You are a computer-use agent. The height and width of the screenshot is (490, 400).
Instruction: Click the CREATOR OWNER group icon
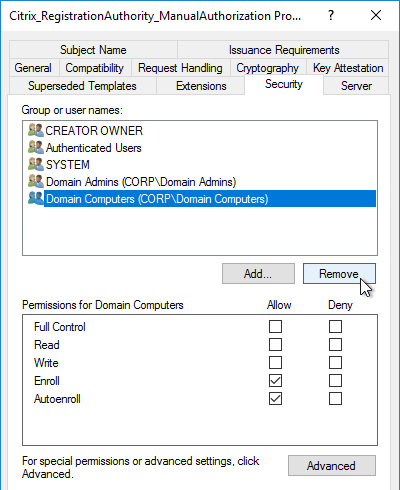36,130
